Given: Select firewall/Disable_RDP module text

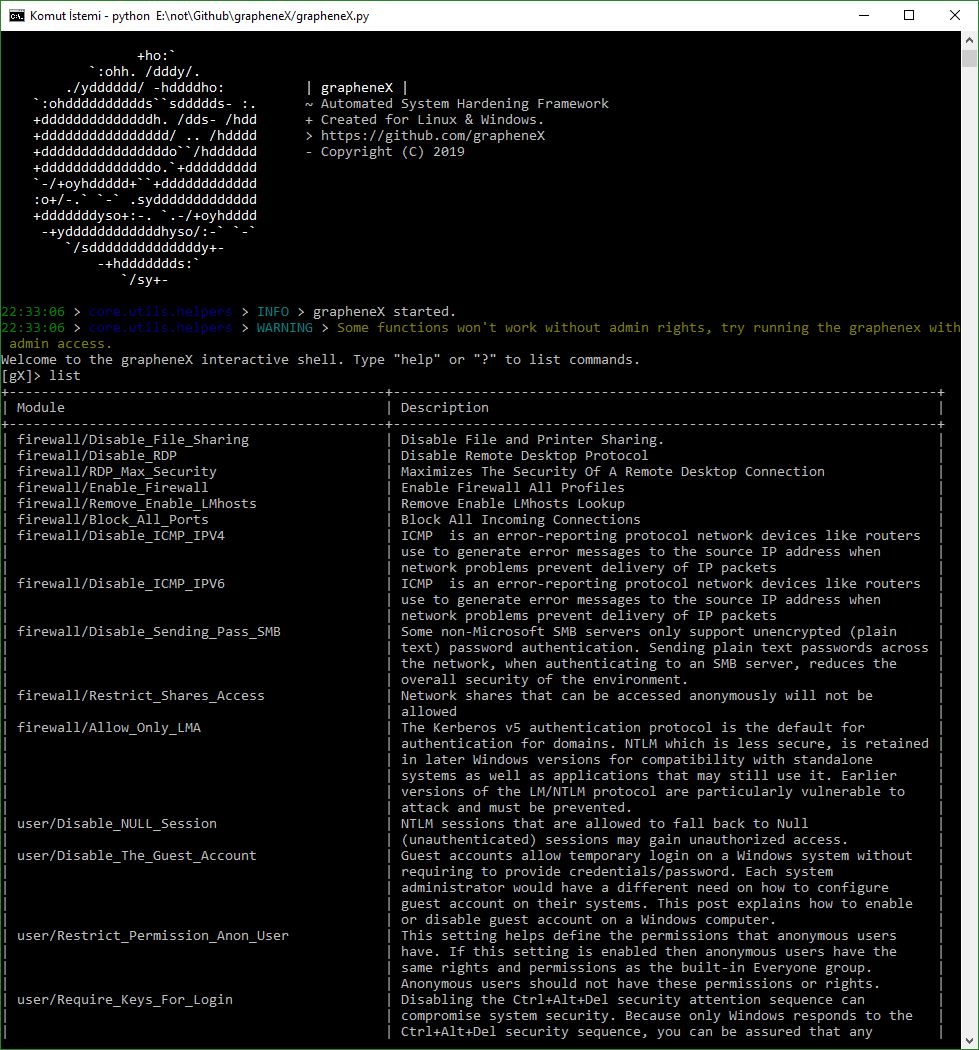Looking at the screenshot, I should (97, 455).
